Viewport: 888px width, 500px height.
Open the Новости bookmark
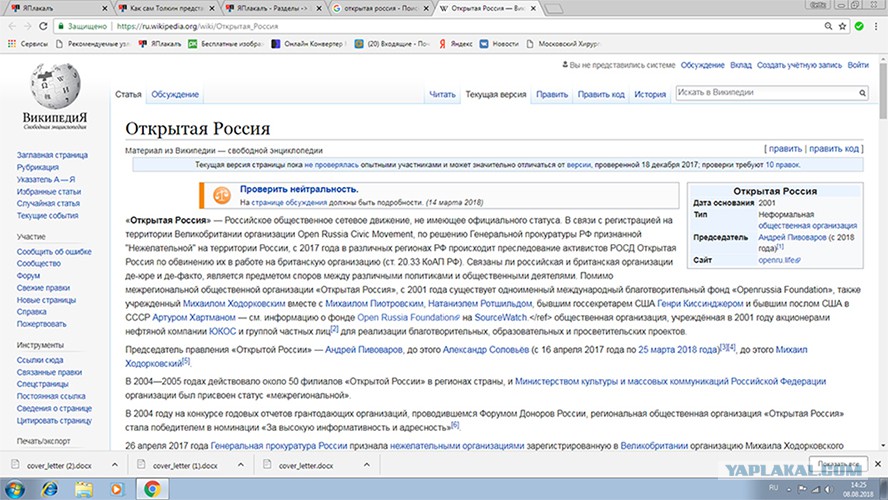pos(499,44)
